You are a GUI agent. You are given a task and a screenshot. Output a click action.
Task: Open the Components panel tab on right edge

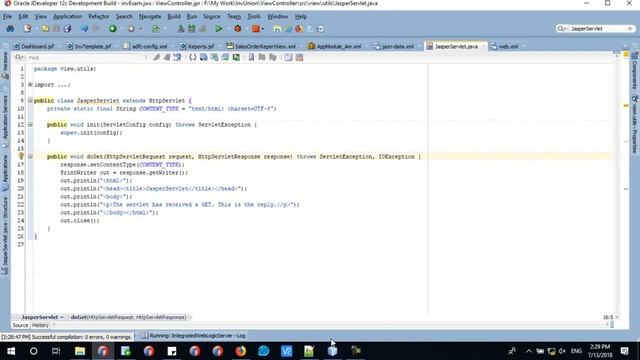[x=635, y=71]
